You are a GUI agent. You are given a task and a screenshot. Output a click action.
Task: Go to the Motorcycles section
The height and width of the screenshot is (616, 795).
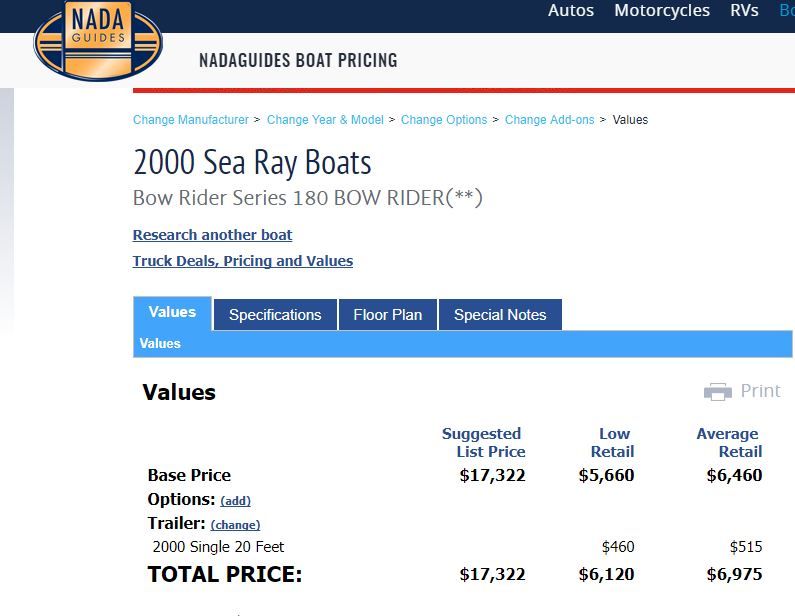[662, 11]
